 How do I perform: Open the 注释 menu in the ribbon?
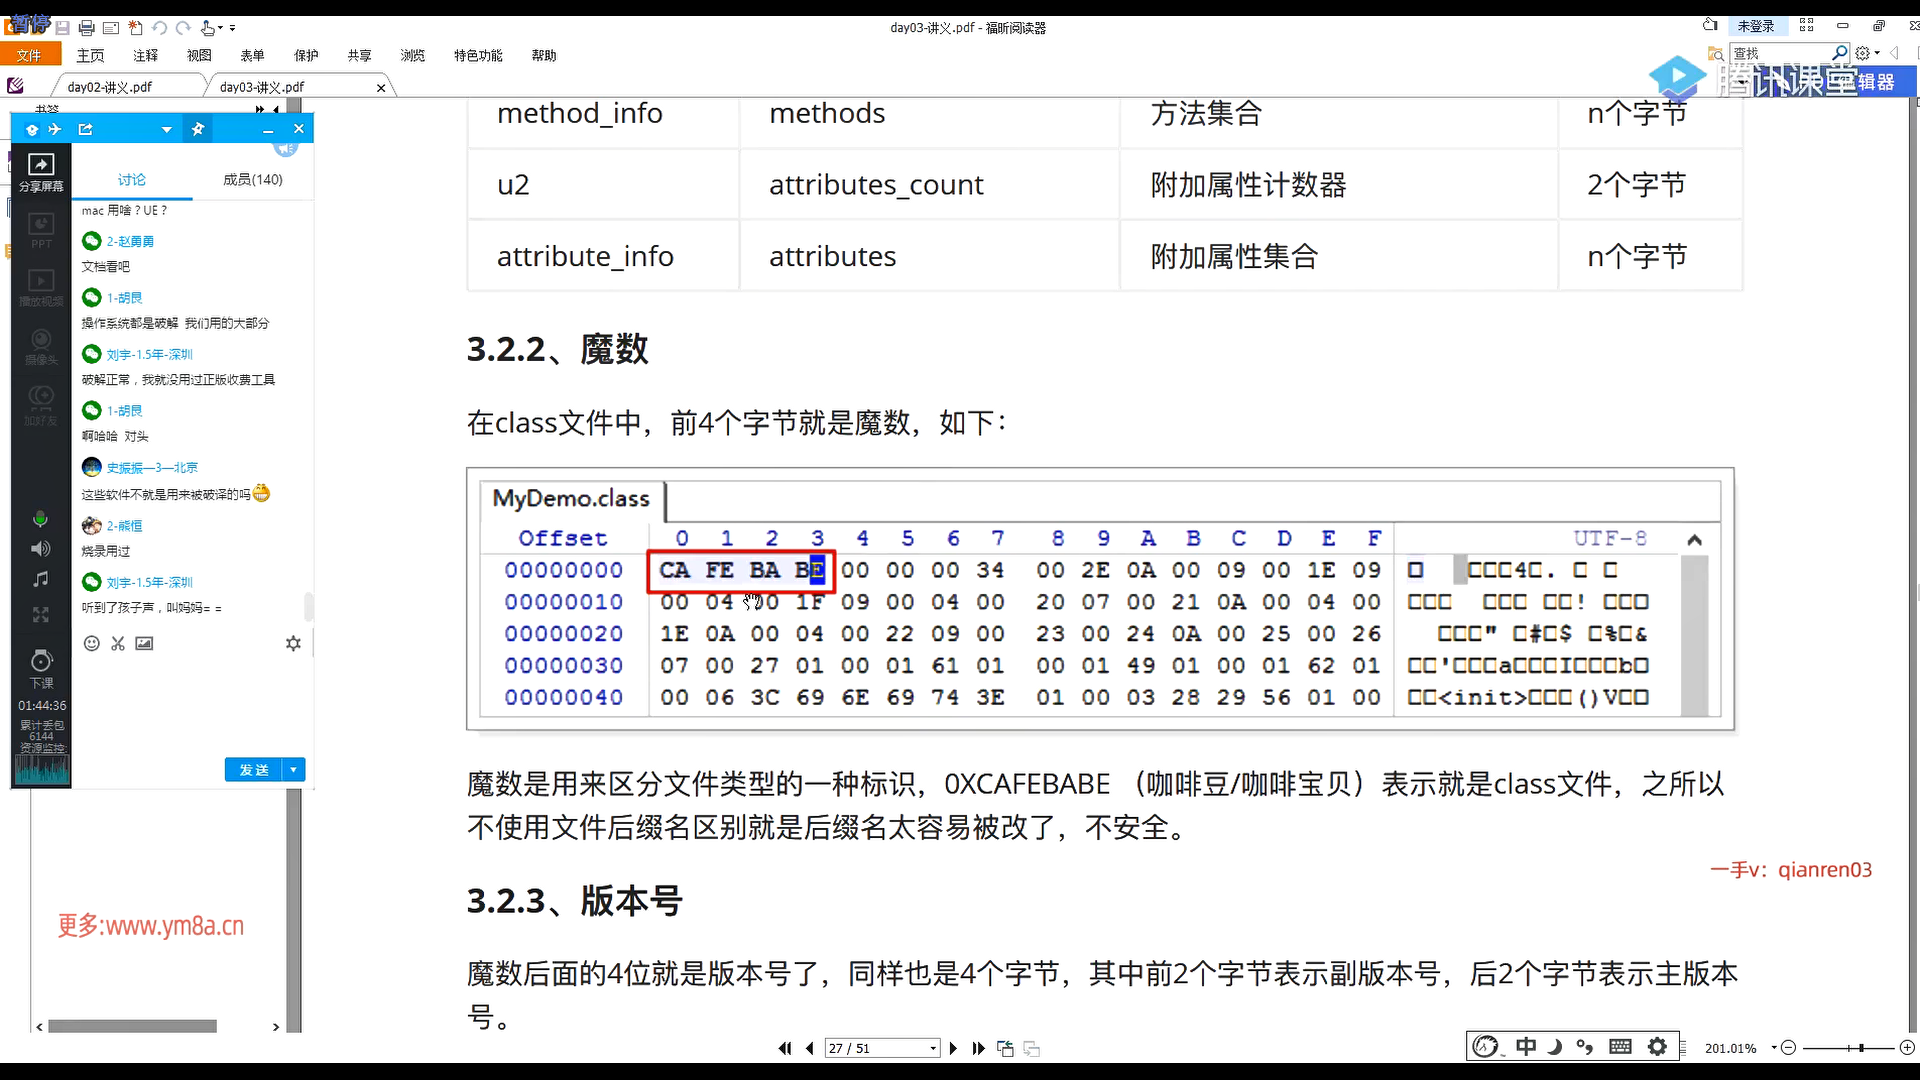(146, 56)
